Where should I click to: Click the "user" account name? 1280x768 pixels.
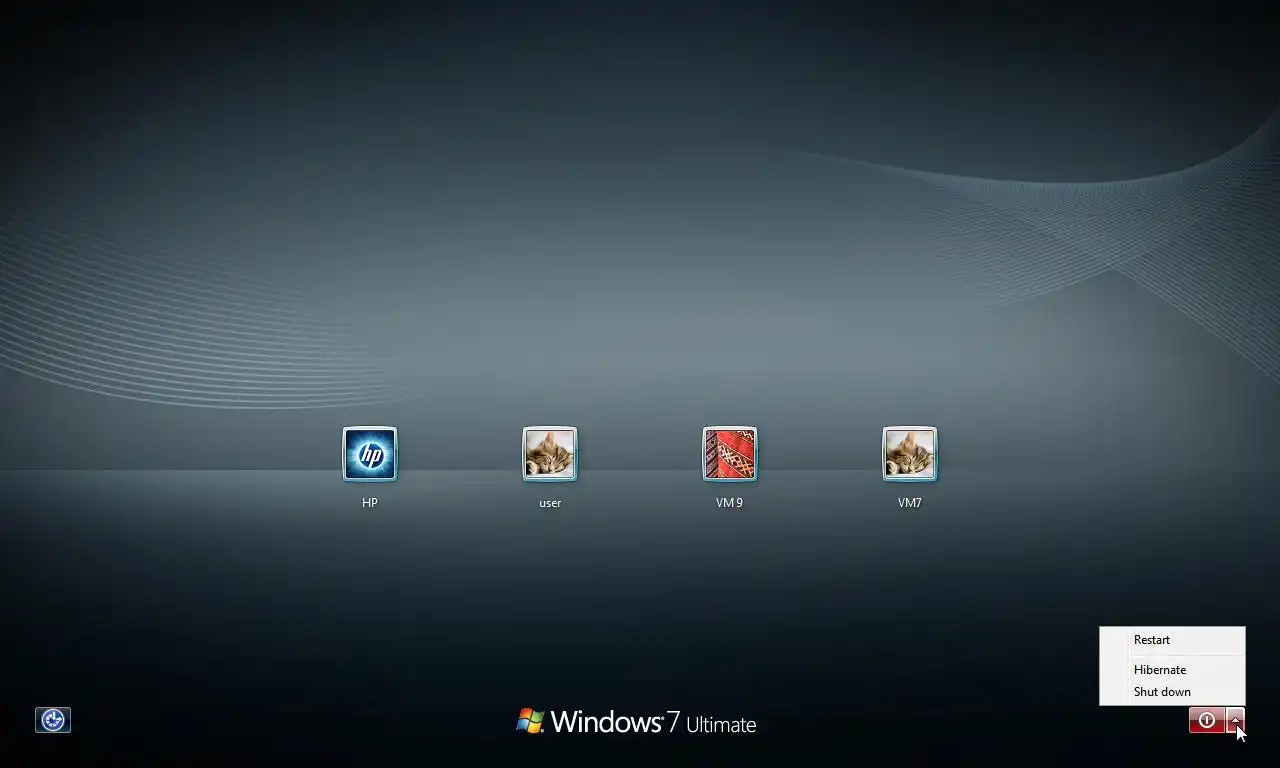(x=550, y=503)
